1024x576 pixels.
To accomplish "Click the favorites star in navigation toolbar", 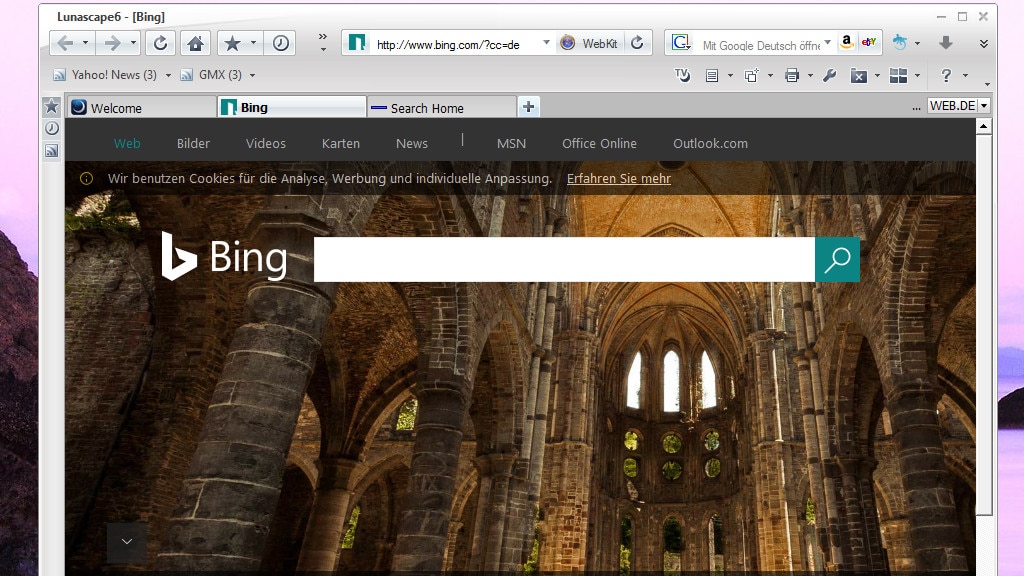I will (x=232, y=44).
